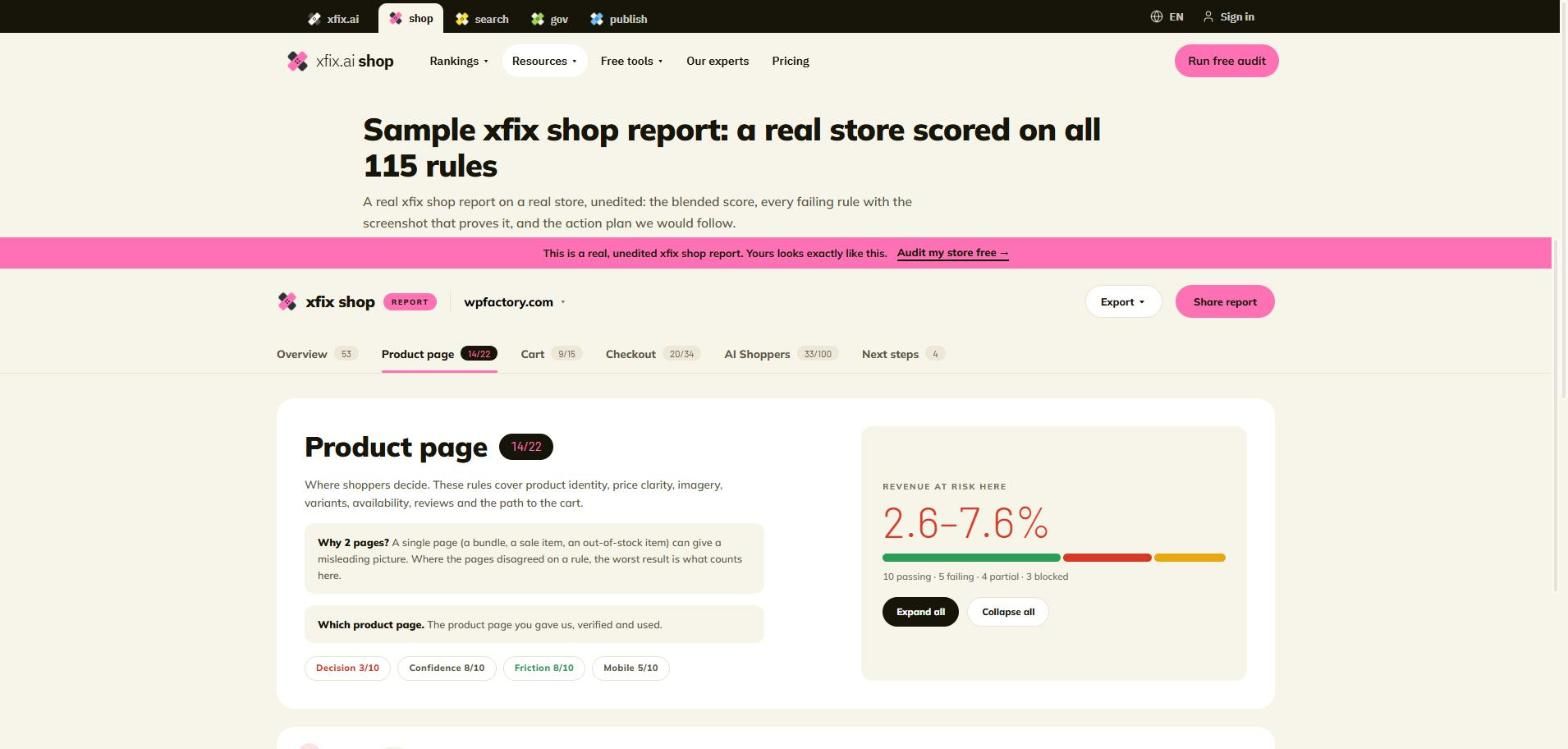Open the Export dropdown
Image resolution: width=1568 pixels, height=749 pixels.
[1123, 302]
